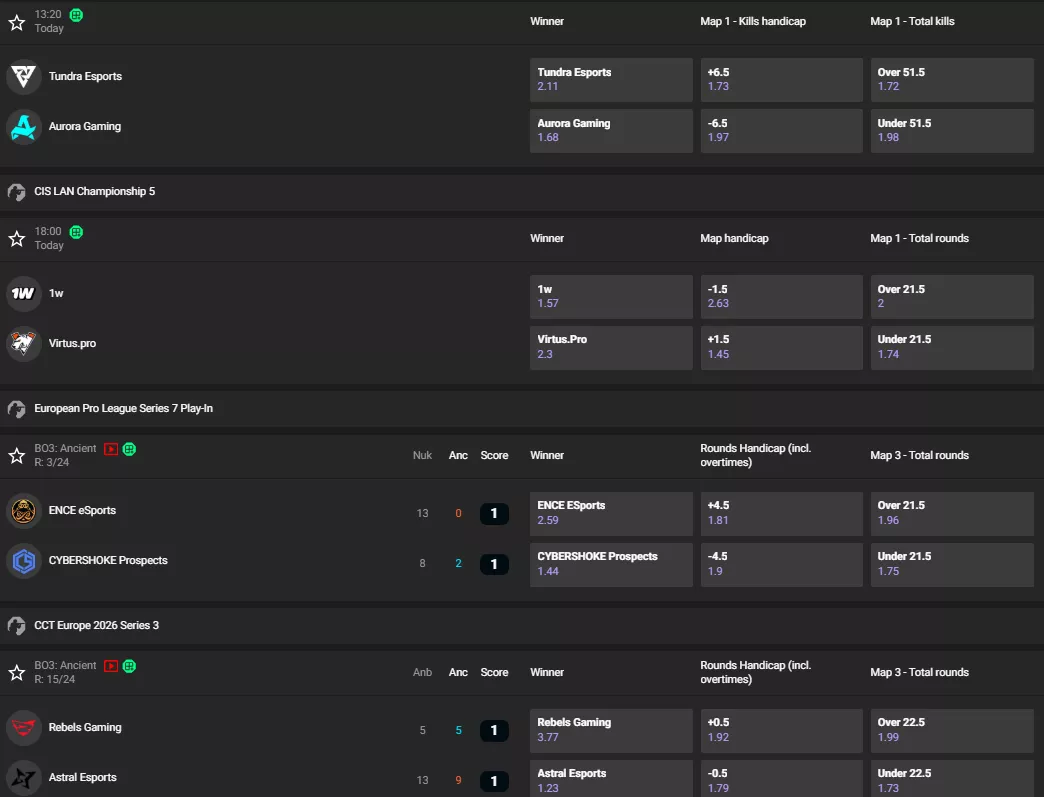This screenshot has height=797, width=1044.
Task: Click 'Map 1 - Kills handicap' column header
Action: (753, 21)
